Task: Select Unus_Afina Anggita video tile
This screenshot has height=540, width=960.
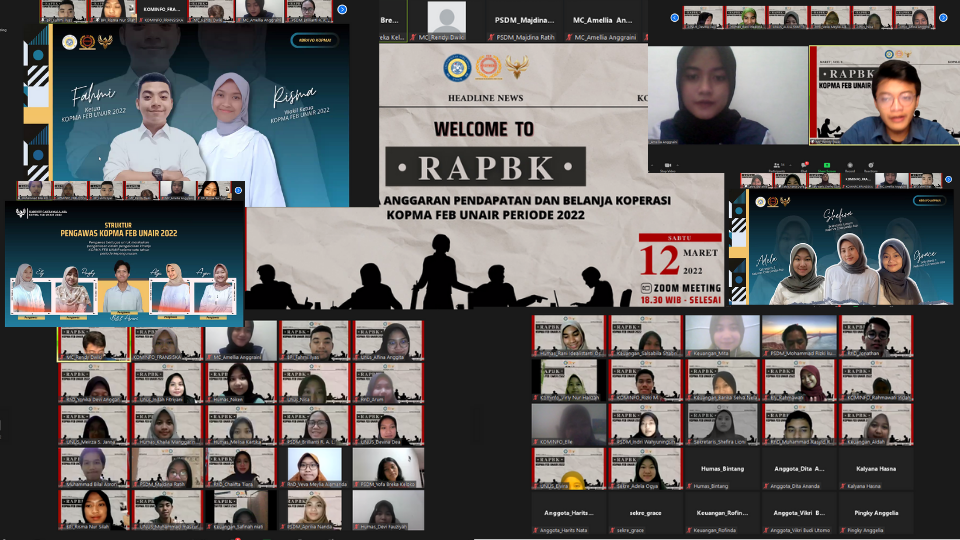Action: click(388, 340)
